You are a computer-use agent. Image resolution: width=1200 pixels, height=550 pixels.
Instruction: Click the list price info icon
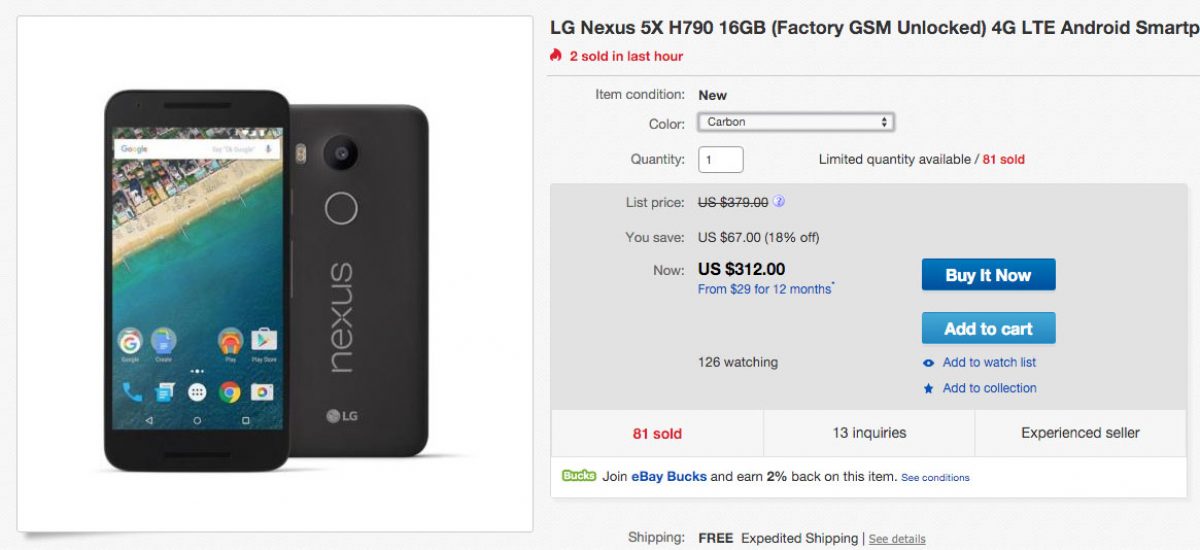coord(779,202)
